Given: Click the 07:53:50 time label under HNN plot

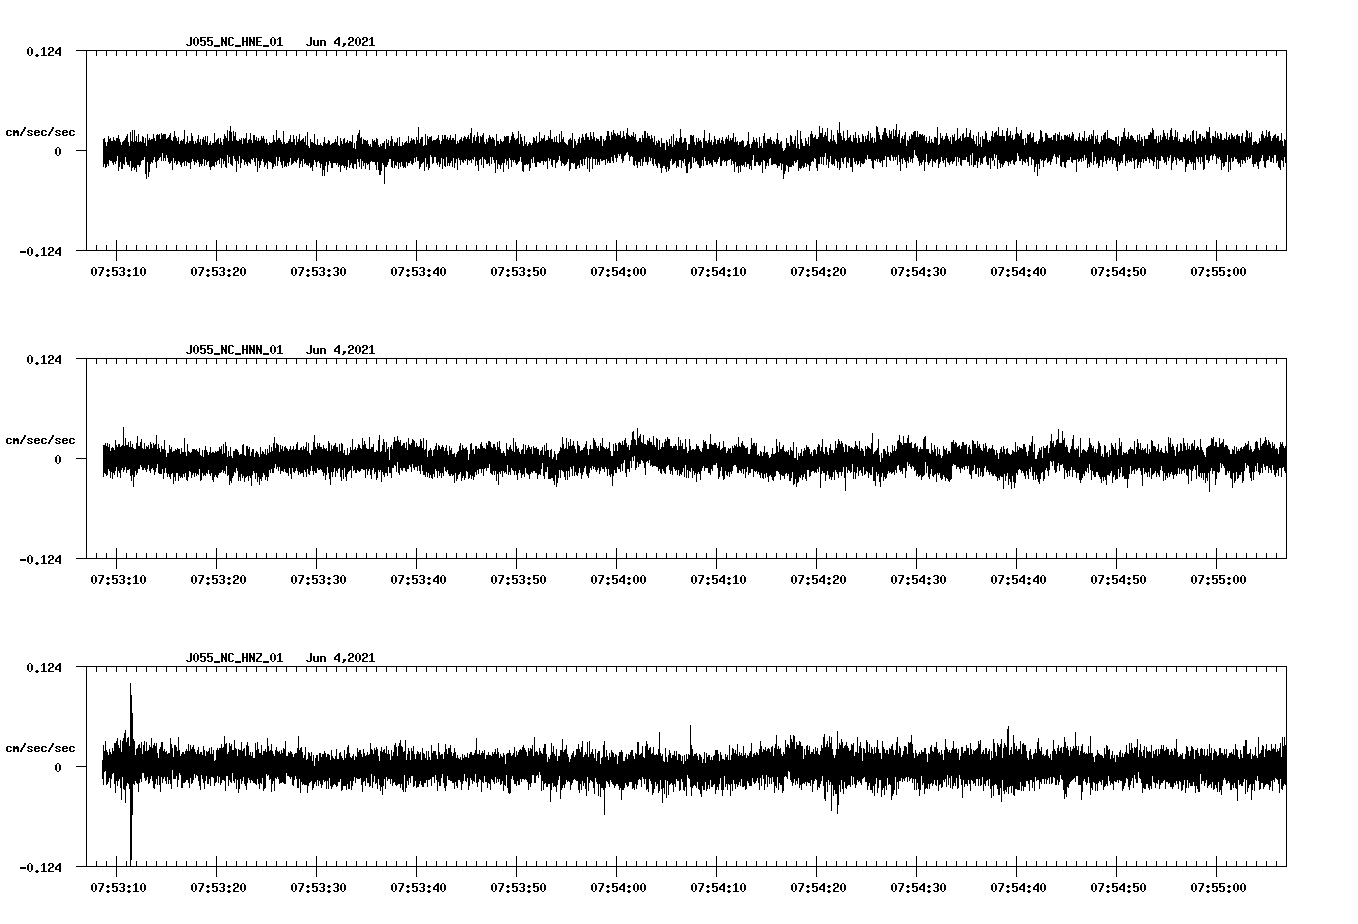Looking at the screenshot, I should (518, 580).
